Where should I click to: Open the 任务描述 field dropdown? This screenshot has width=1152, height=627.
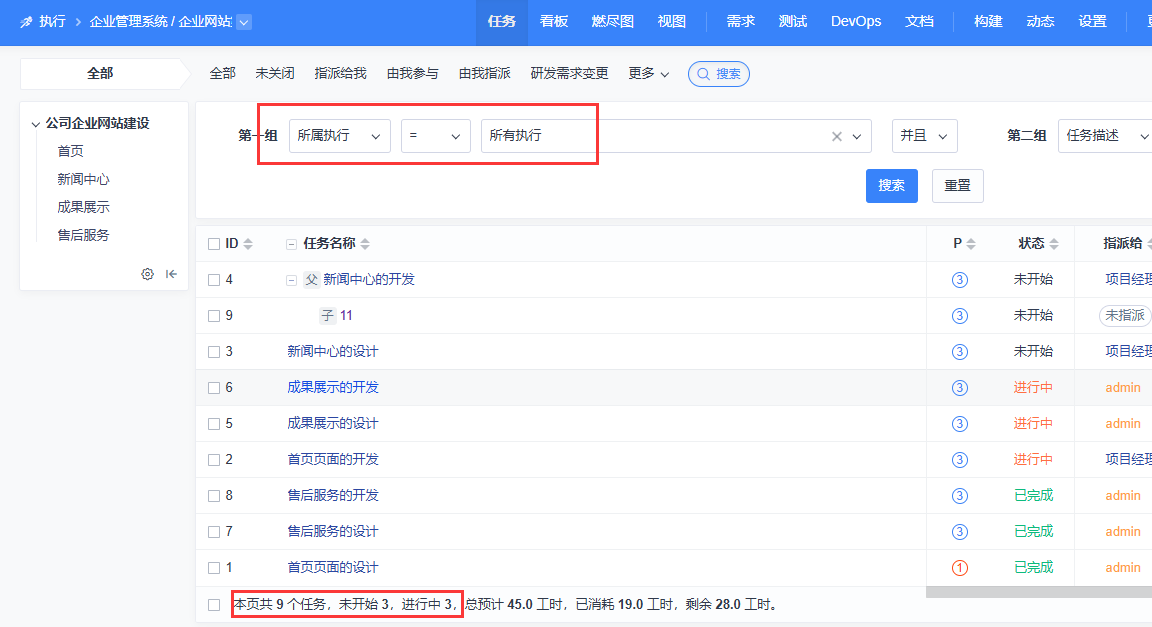tap(1105, 136)
